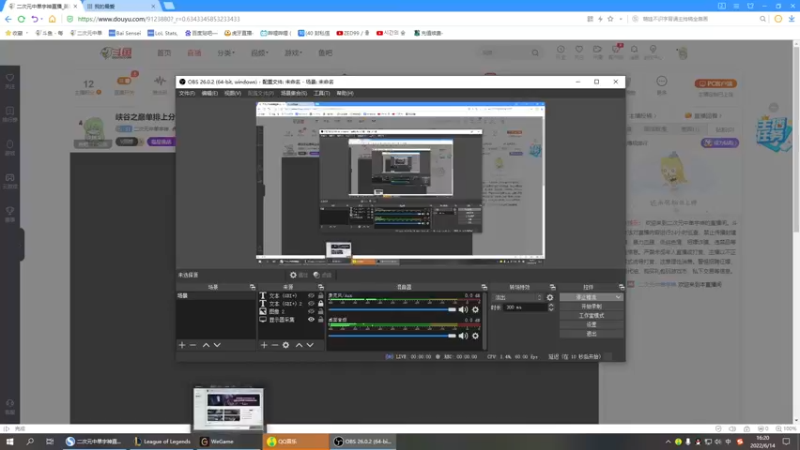Toggle lock on first Text (GDI+) source
The height and width of the screenshot is (450, 800).
pos(320,295)
